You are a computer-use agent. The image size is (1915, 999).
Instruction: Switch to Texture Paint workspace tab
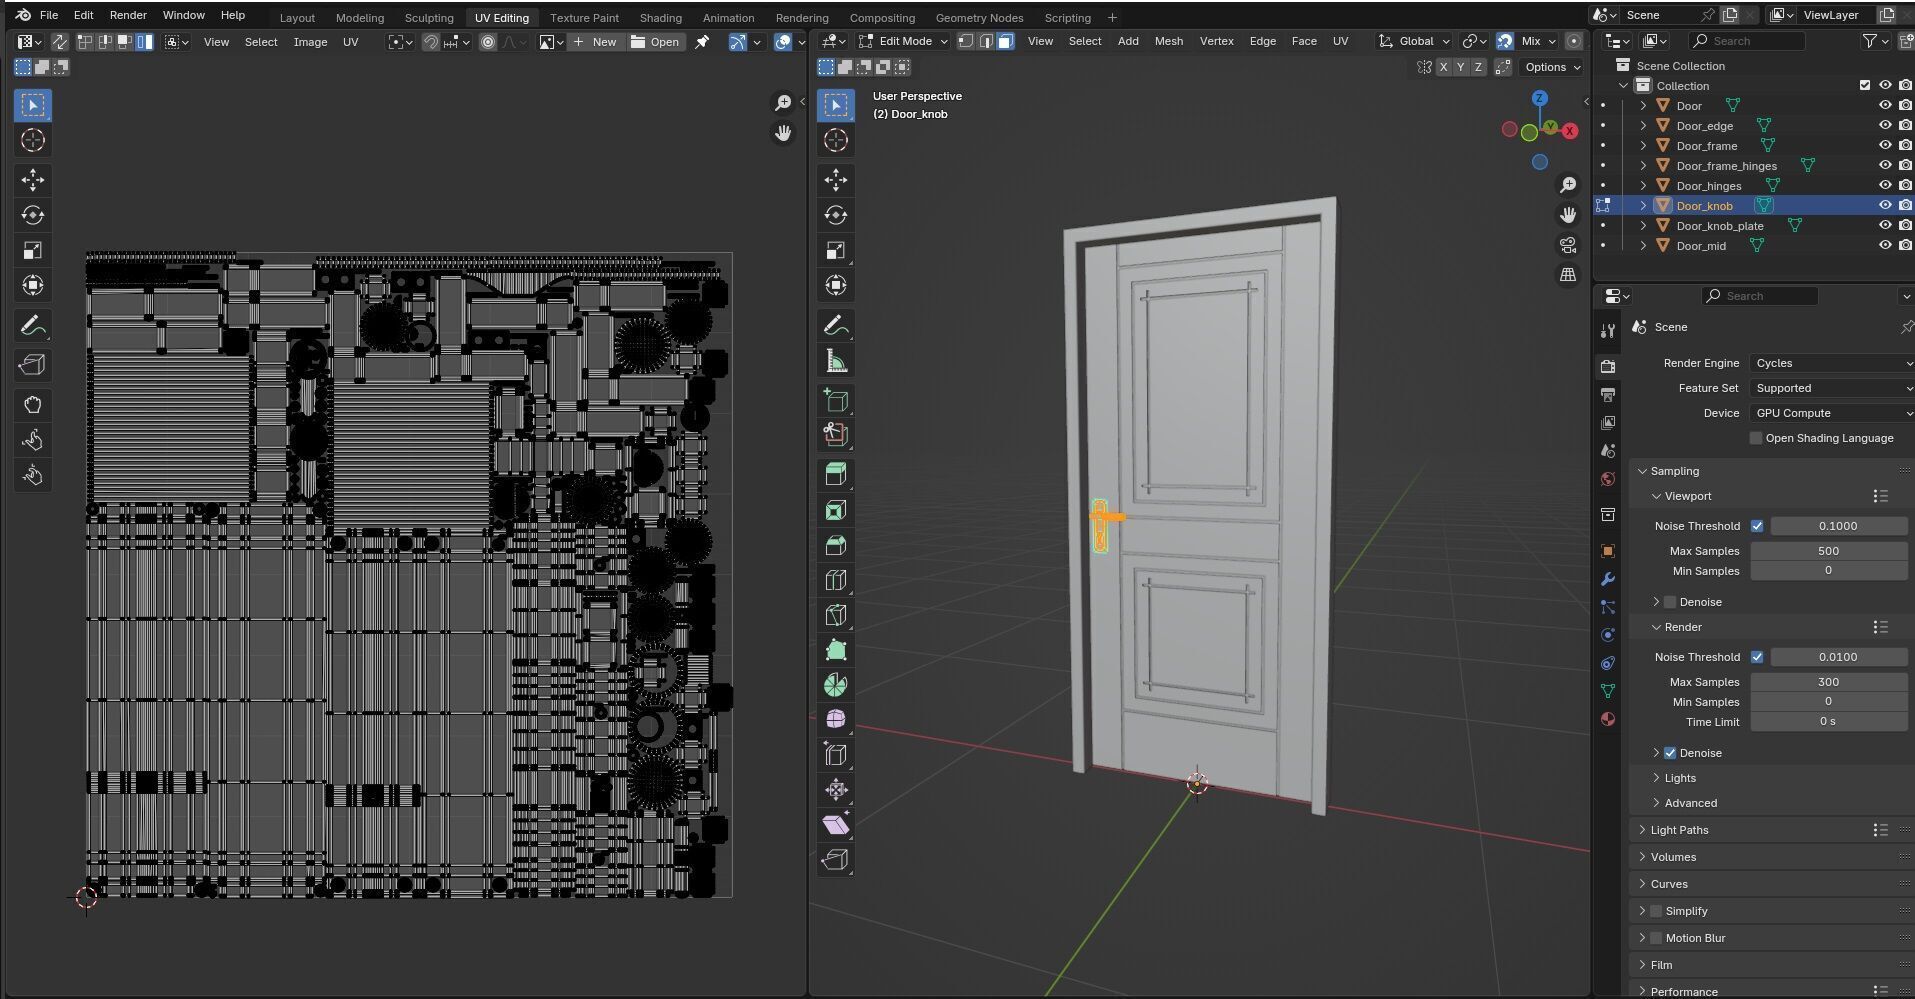584,18
